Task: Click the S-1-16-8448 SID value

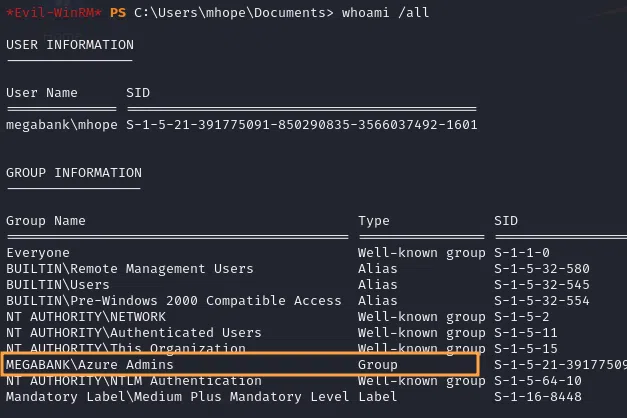Action: (537, 397)
